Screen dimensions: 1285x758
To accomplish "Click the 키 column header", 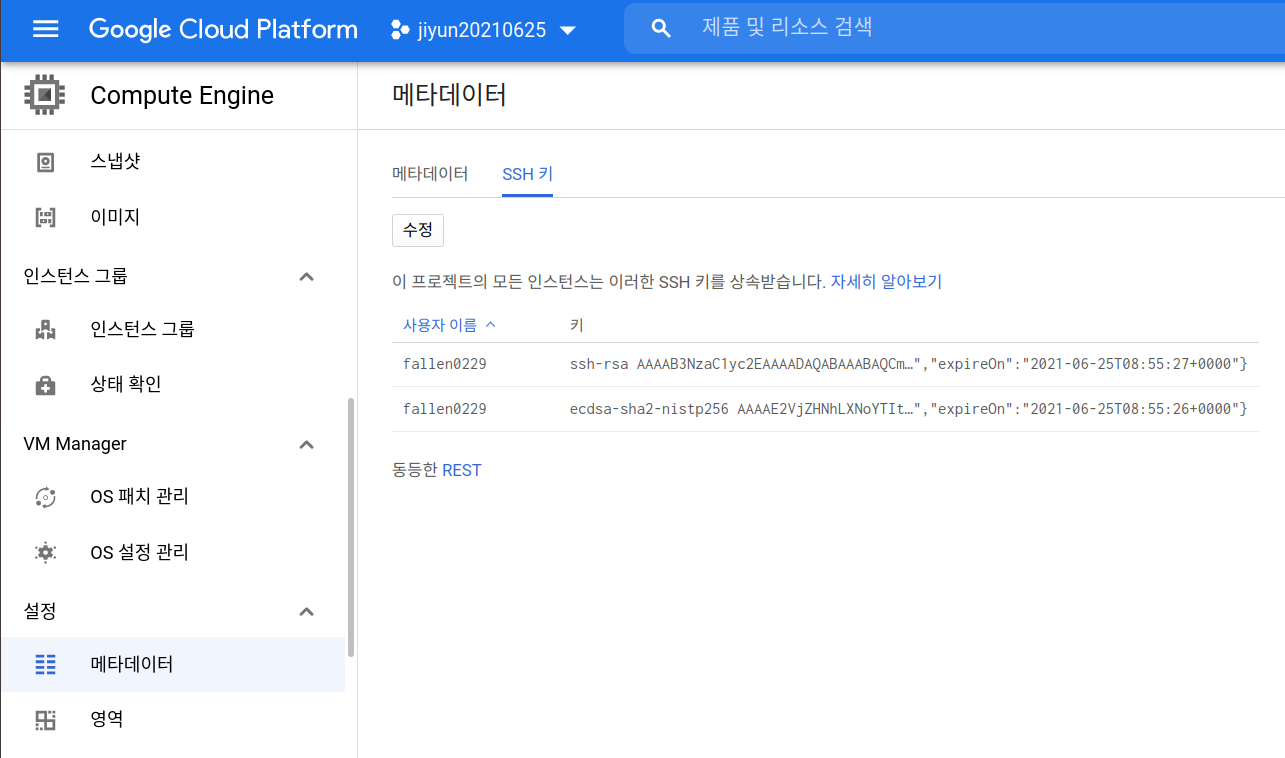I will point(576,325).
